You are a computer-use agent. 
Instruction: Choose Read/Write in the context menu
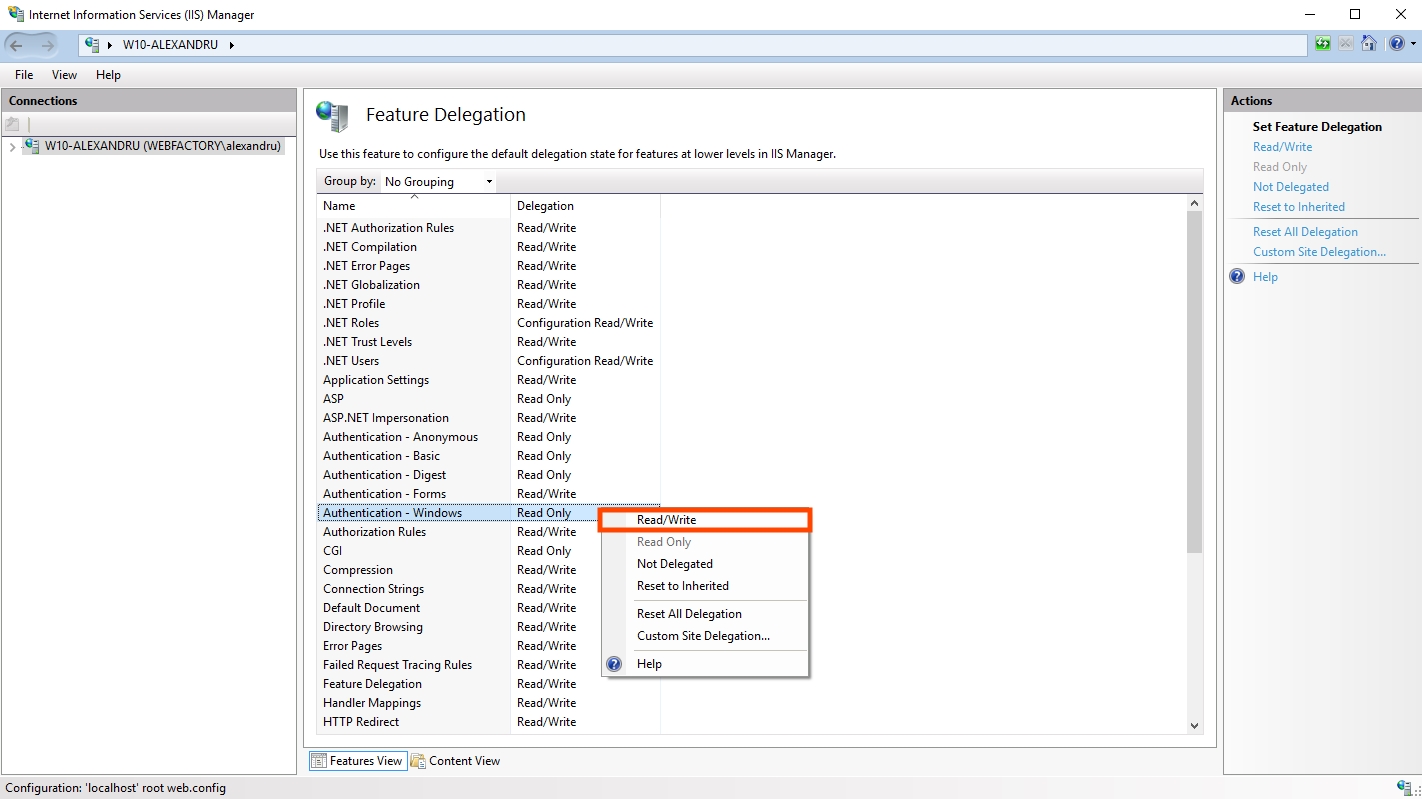[x=666, y=520]
